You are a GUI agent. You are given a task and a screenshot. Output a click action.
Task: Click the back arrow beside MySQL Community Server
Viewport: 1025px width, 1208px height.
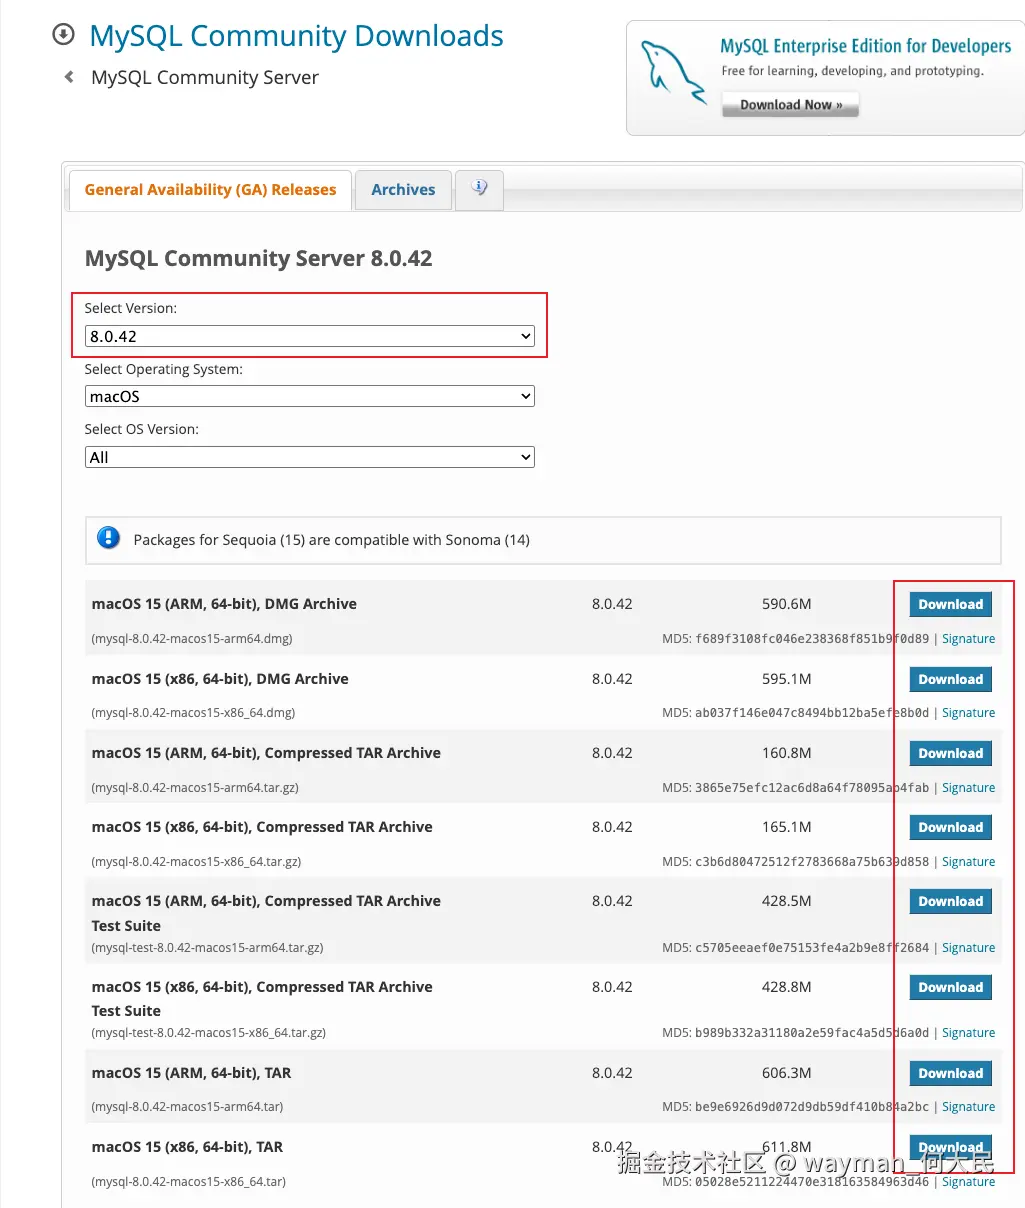(69, 77)
